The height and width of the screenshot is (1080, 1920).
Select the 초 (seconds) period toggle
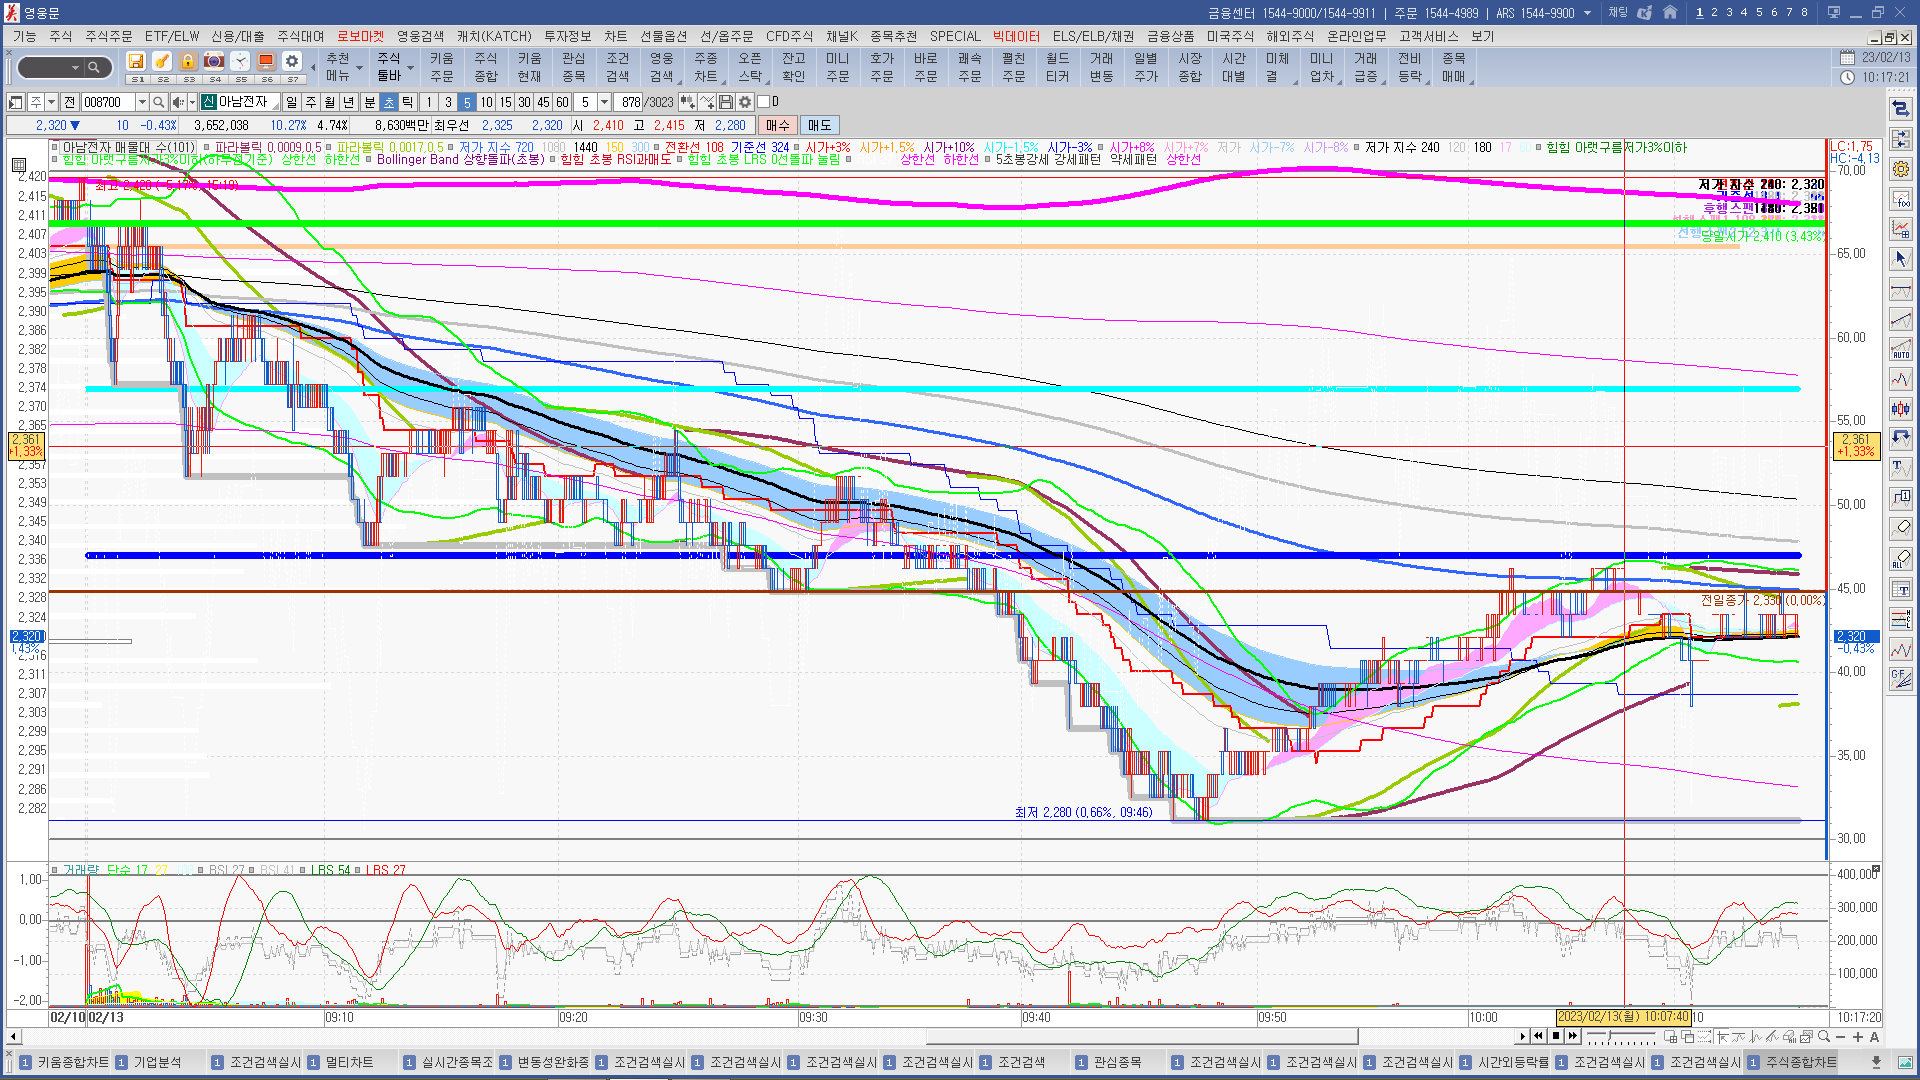(389, 102)
